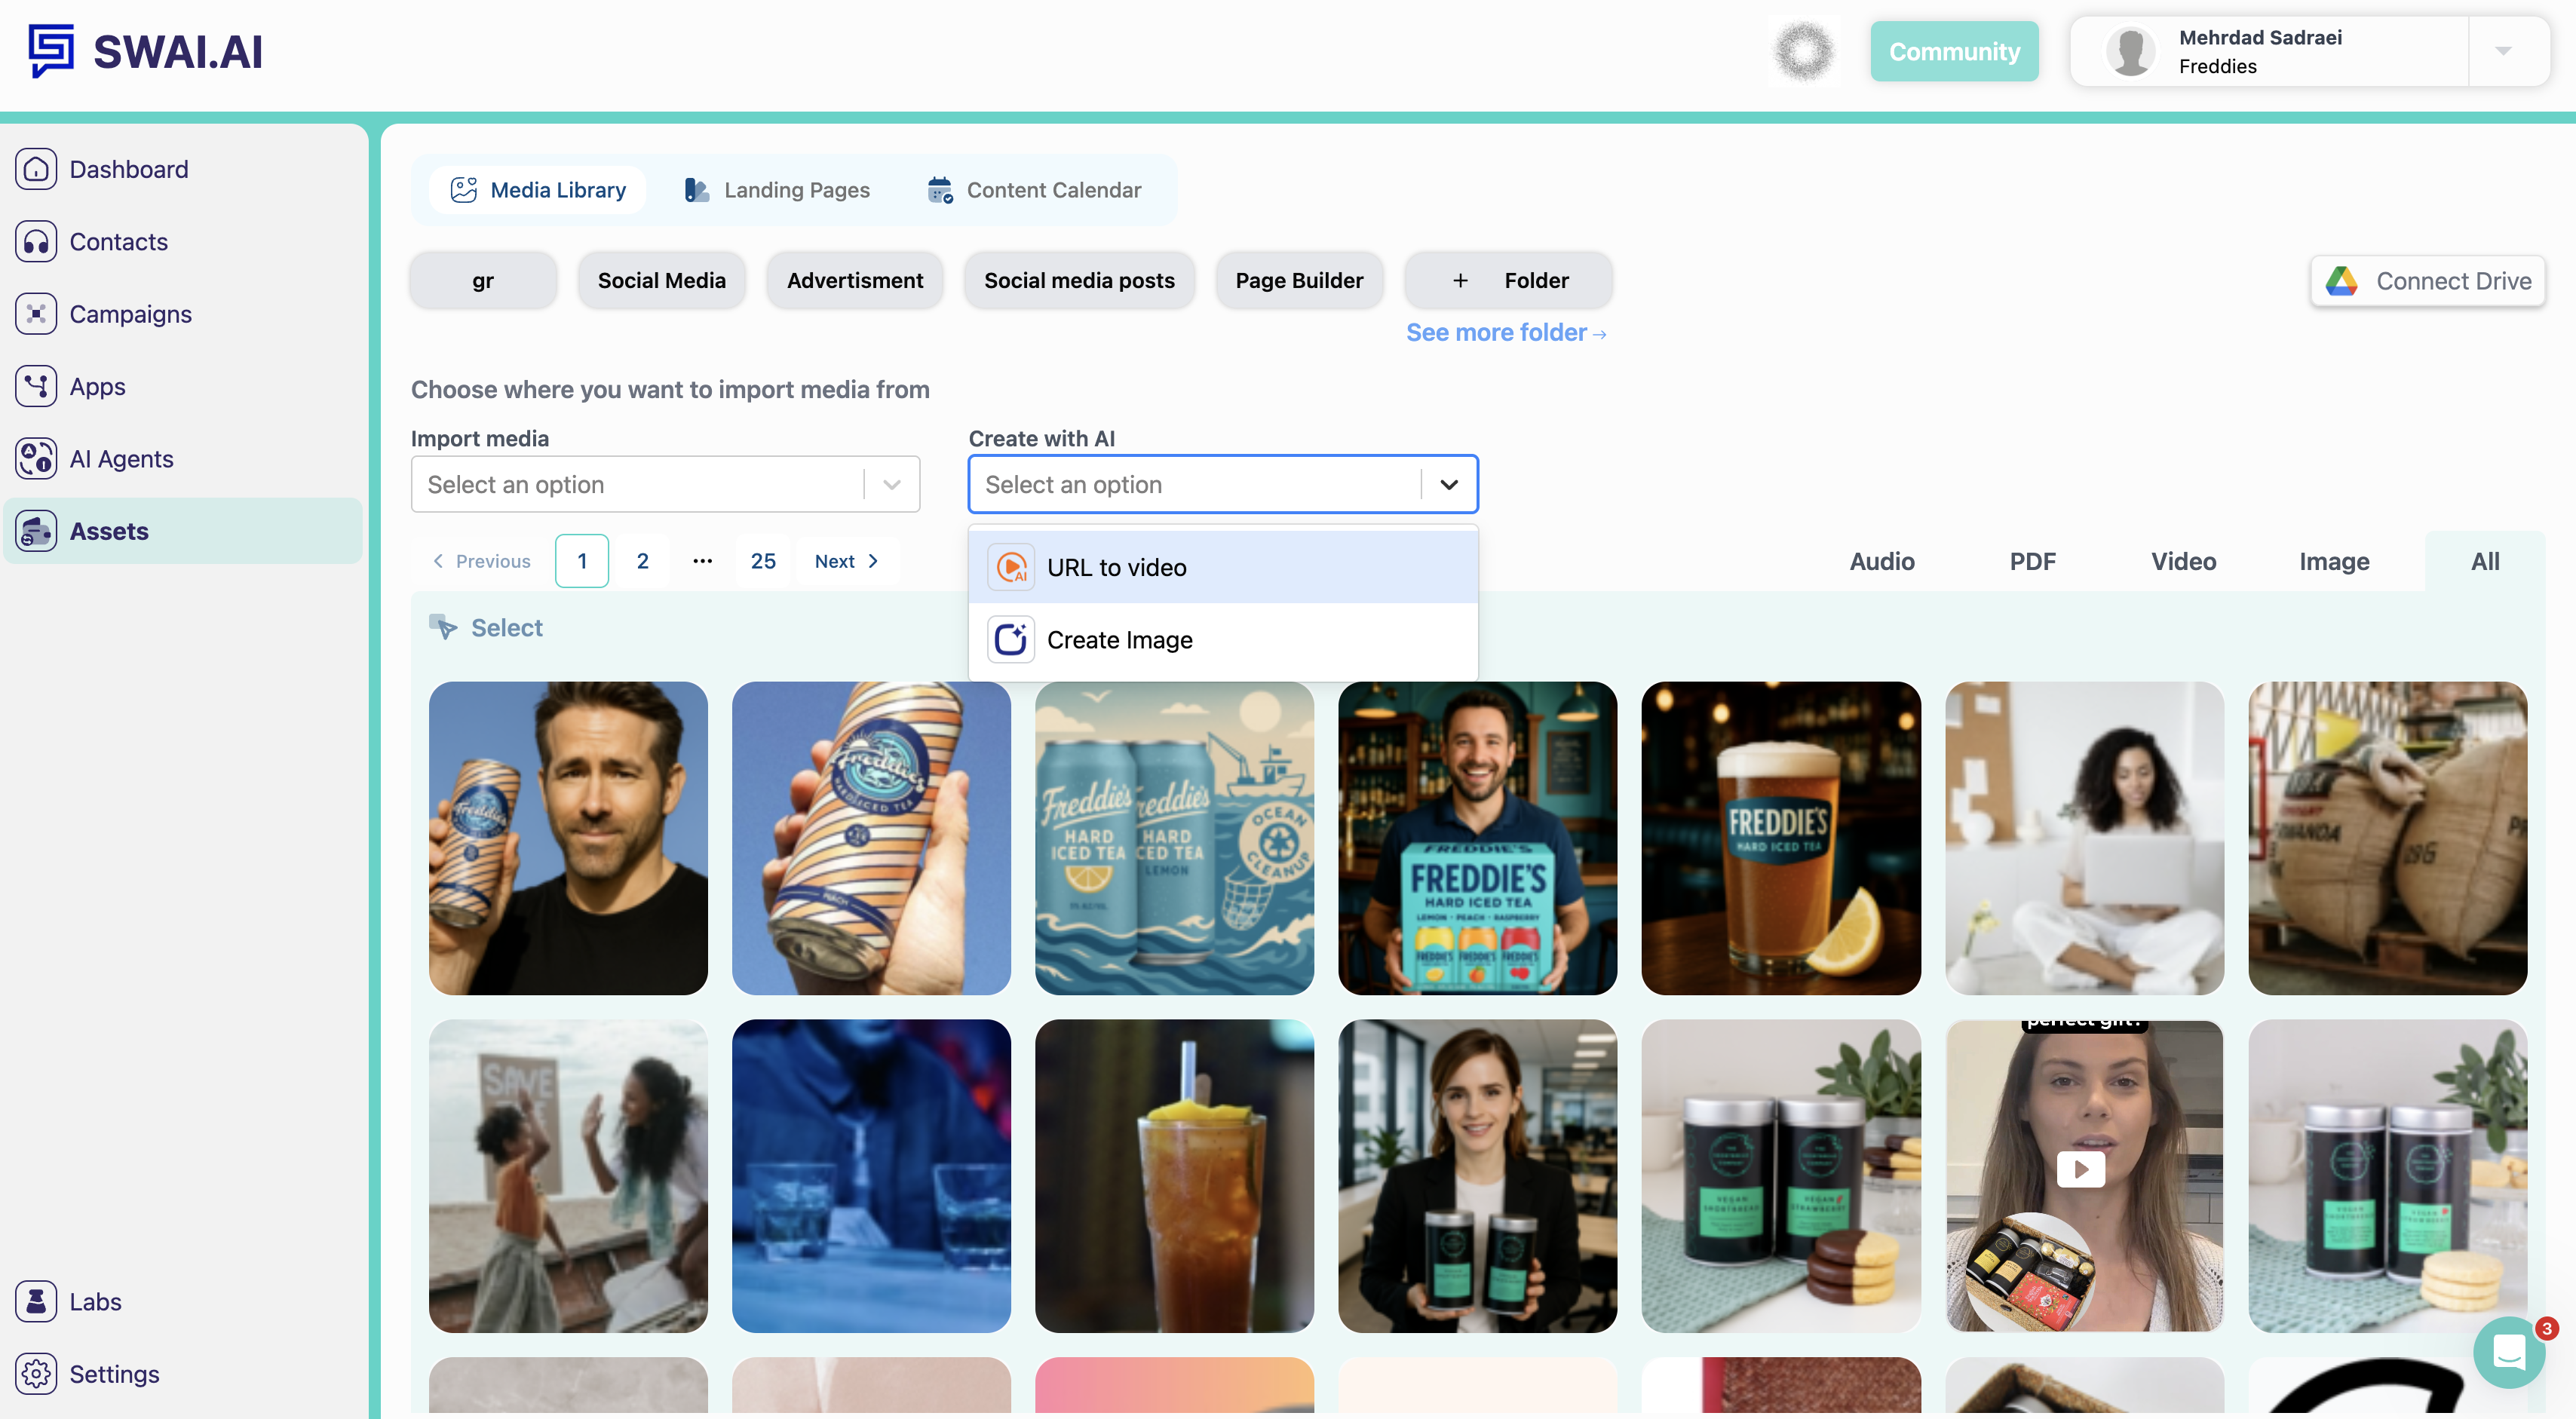Open the Dashboard sidebar icon
This screenshot has height=1419, width=2576.
point(36,169)
